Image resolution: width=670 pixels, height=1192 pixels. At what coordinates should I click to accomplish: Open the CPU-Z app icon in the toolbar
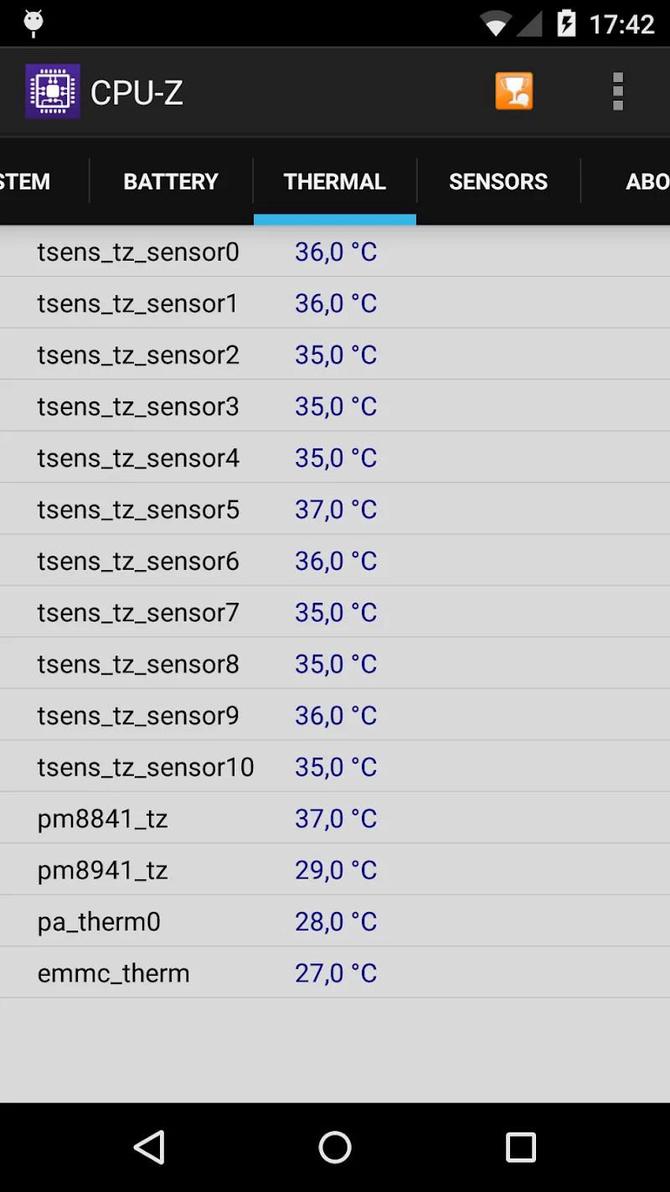[52, 90]
